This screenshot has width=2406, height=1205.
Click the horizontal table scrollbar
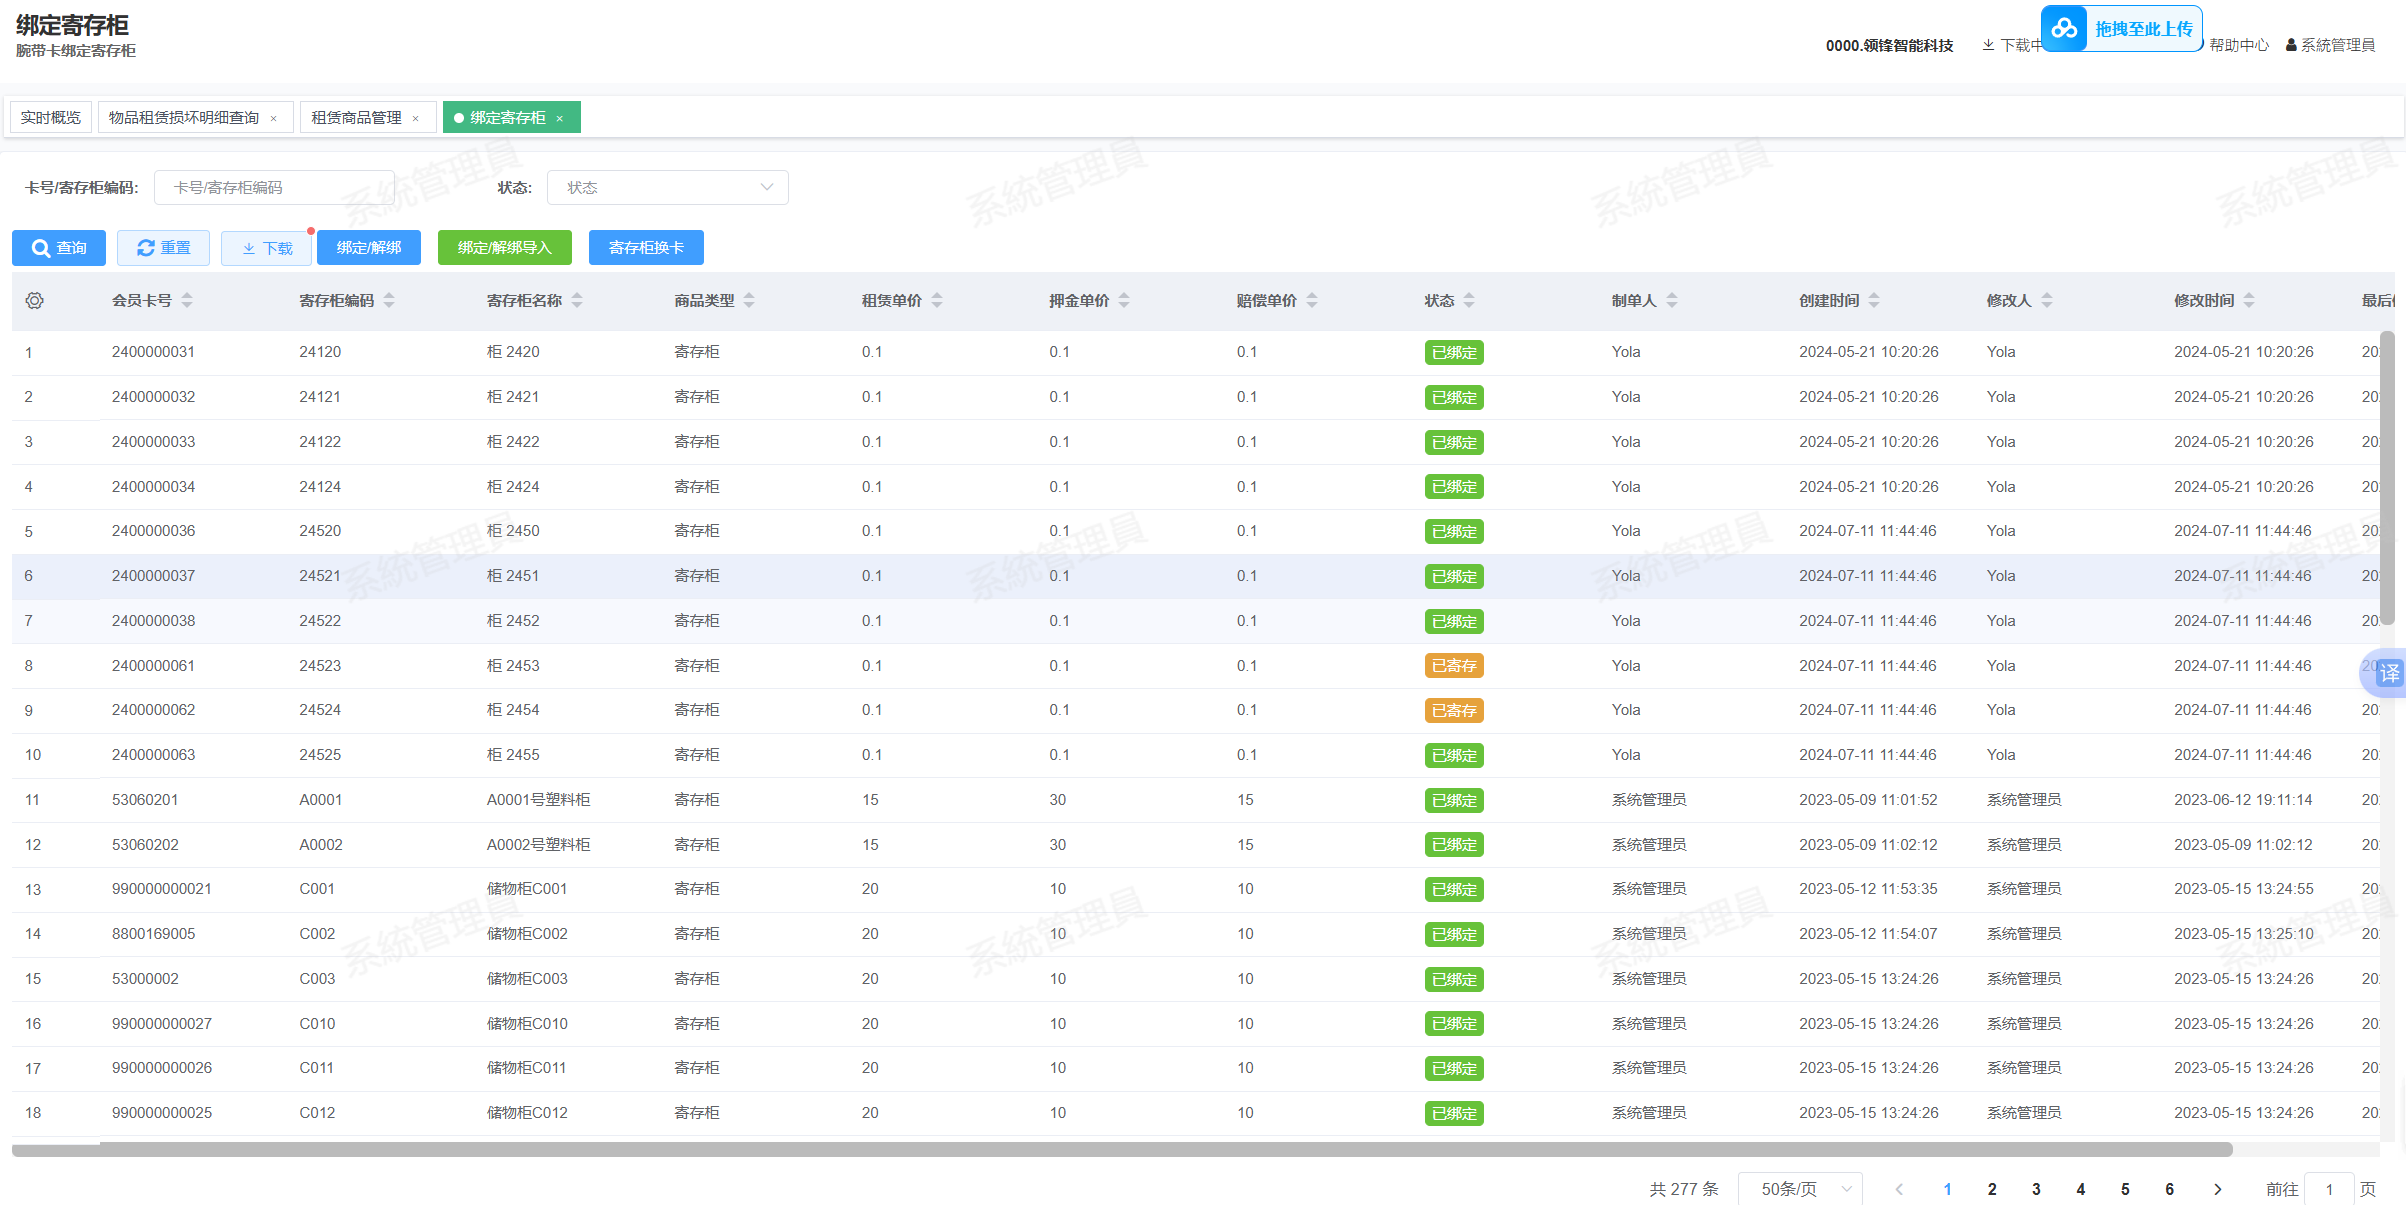[x=1120, y=1149]
